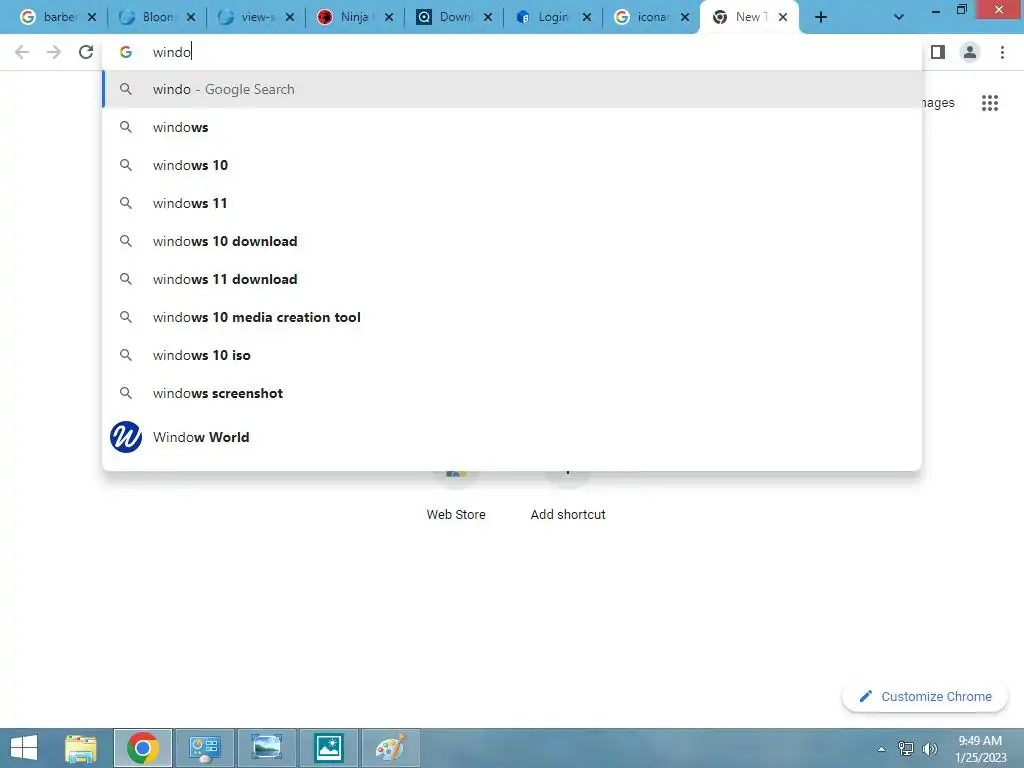Open the Control Panel taskbar icon
This screenshot has height=768, width=1024.
coord(204,748)
